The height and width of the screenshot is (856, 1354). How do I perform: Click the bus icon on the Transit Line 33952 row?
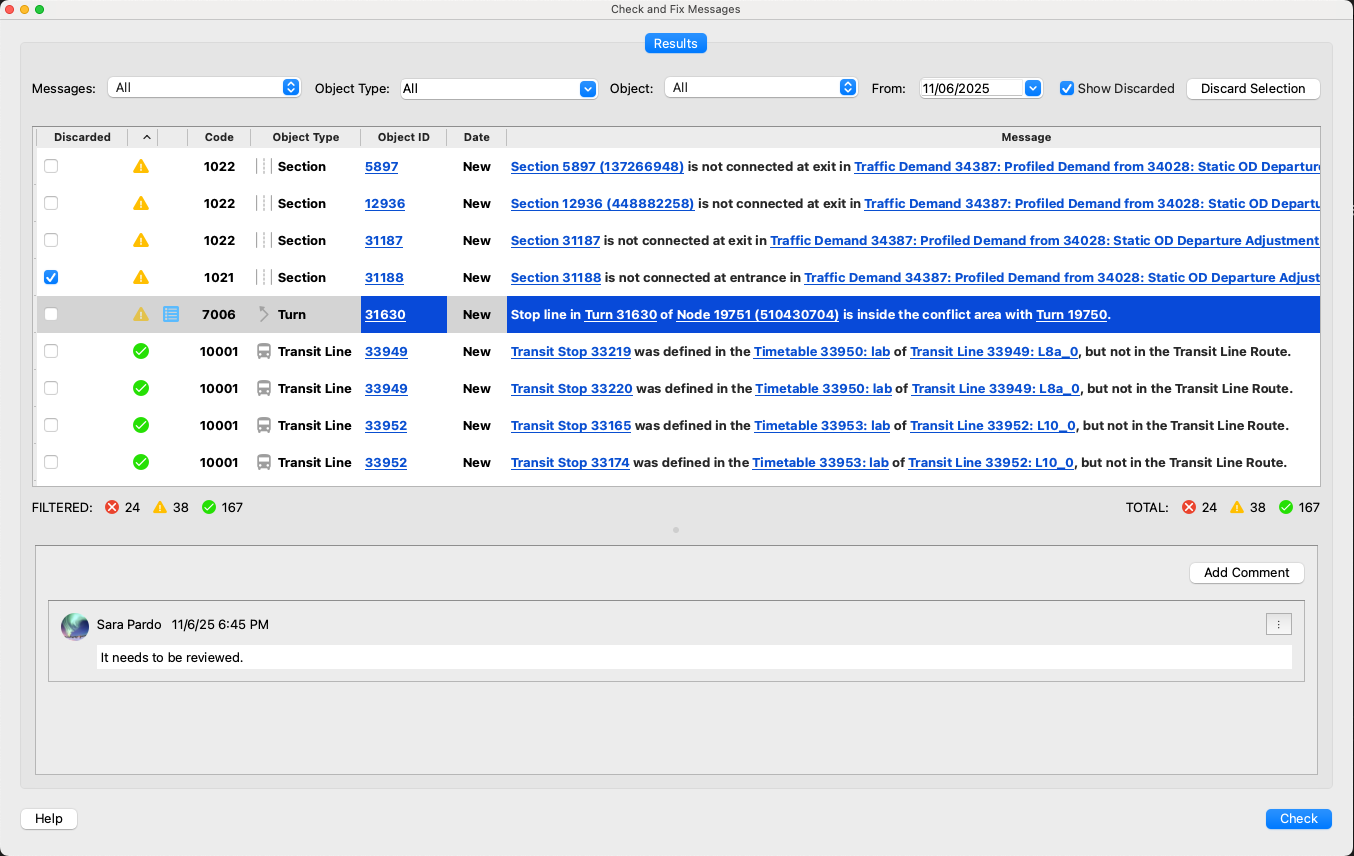point(263,425)
